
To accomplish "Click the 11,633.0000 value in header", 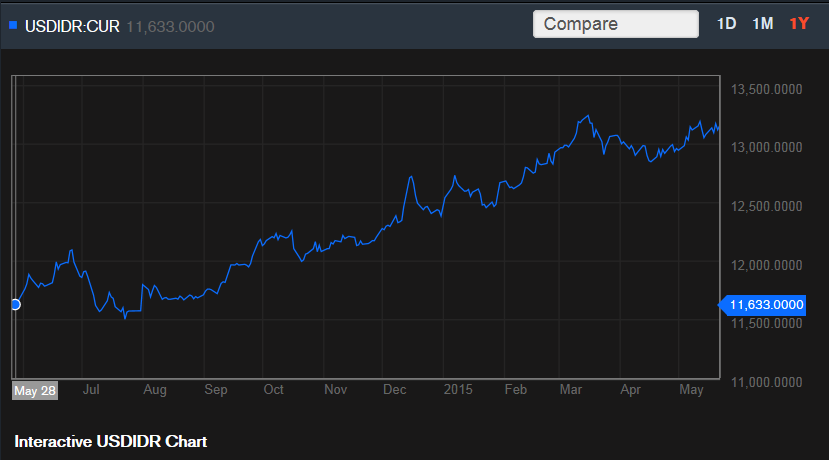I will [x=170, y=26].
